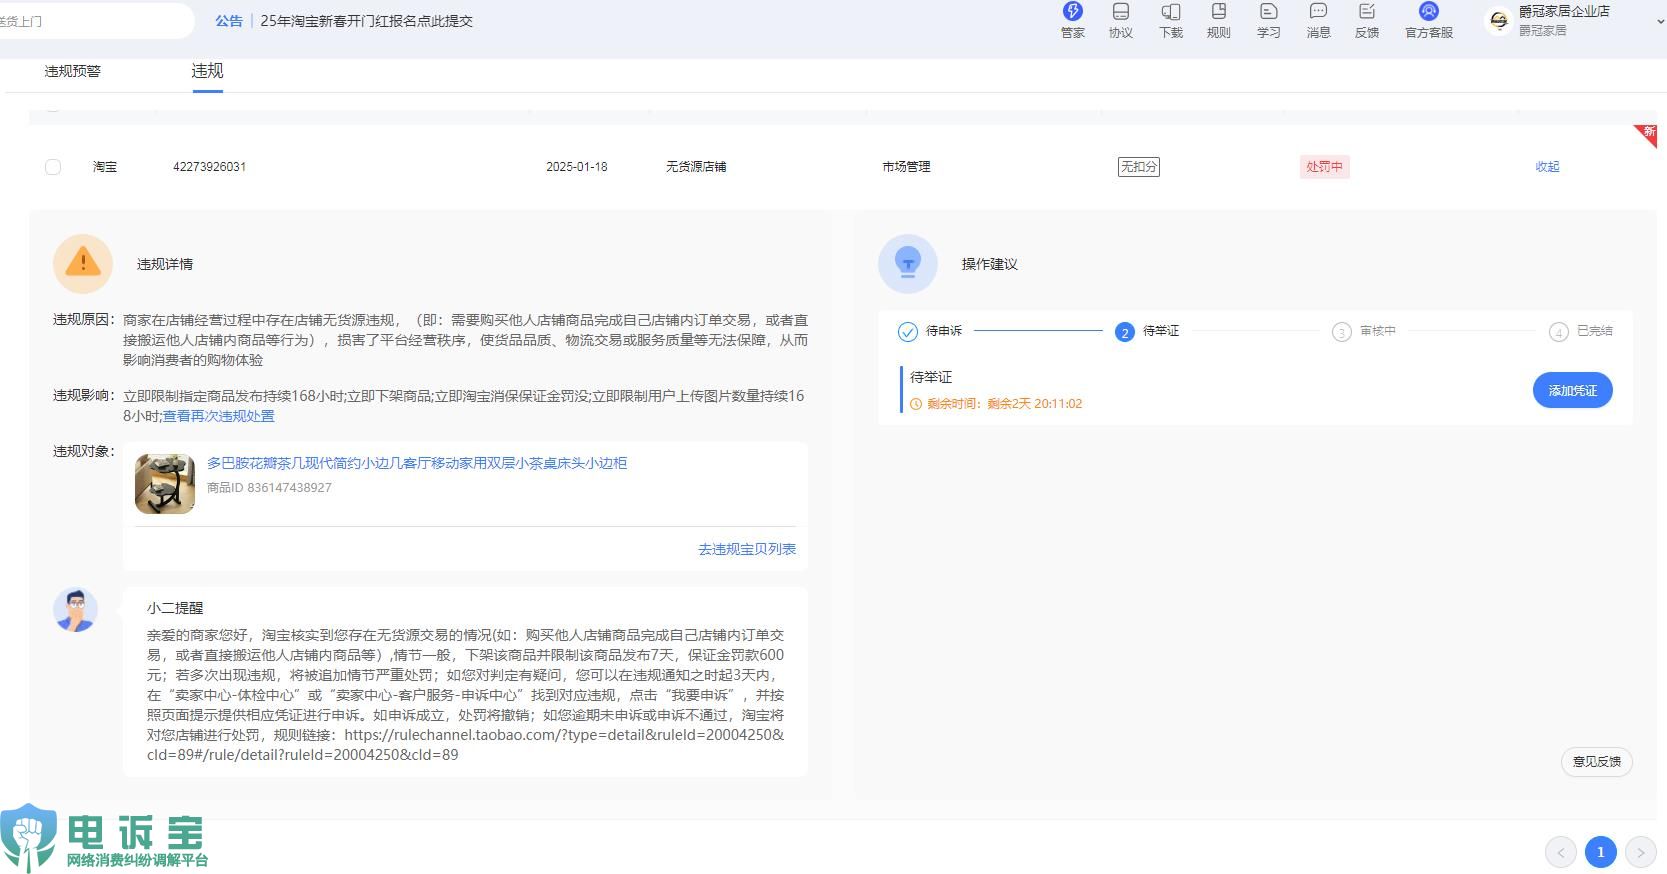Viewport: 1667px width, 874px height.
Task: Click the violation number 42273926031
Action: [x=209, y=167]
